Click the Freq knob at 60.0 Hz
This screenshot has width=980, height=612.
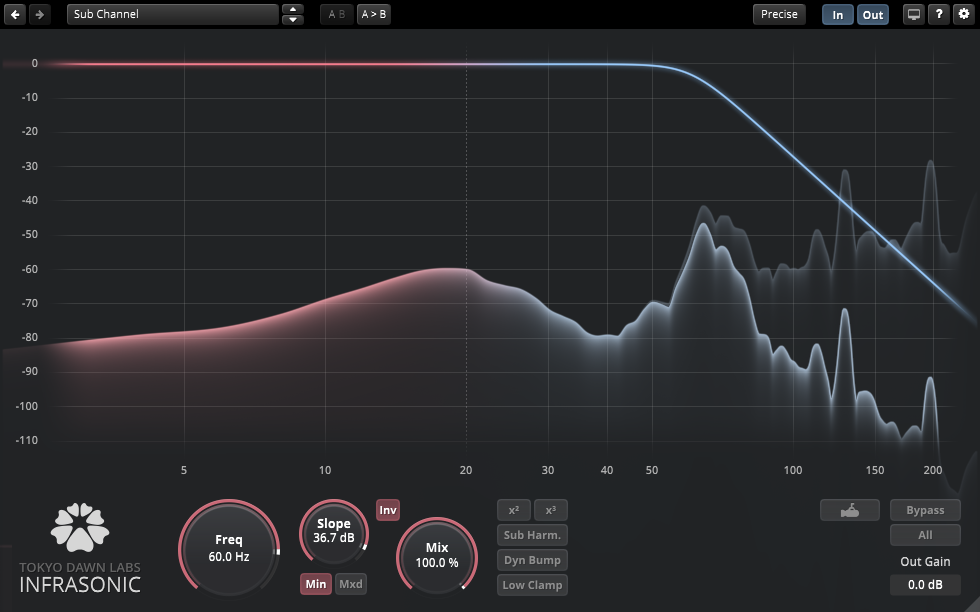coord(229,548)
